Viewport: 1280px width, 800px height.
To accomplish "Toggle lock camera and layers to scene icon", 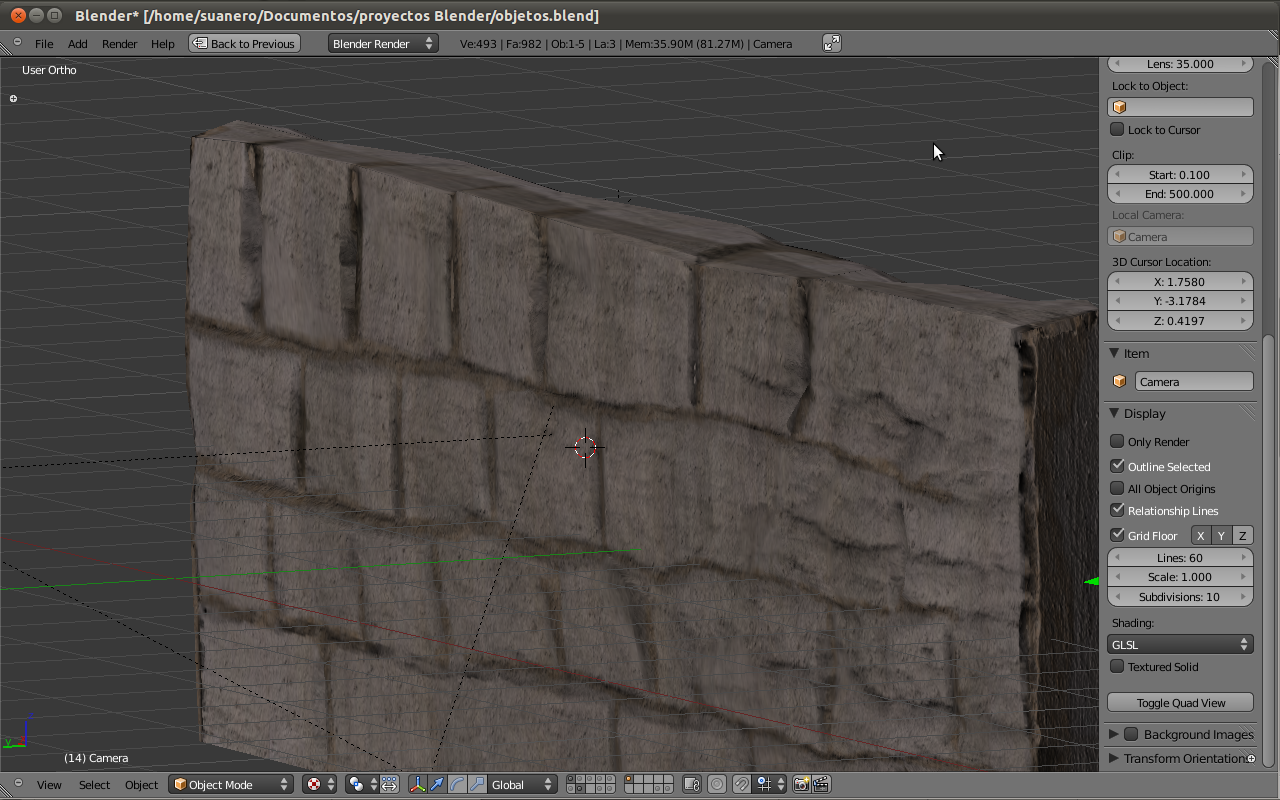I will tap(692, 784).
